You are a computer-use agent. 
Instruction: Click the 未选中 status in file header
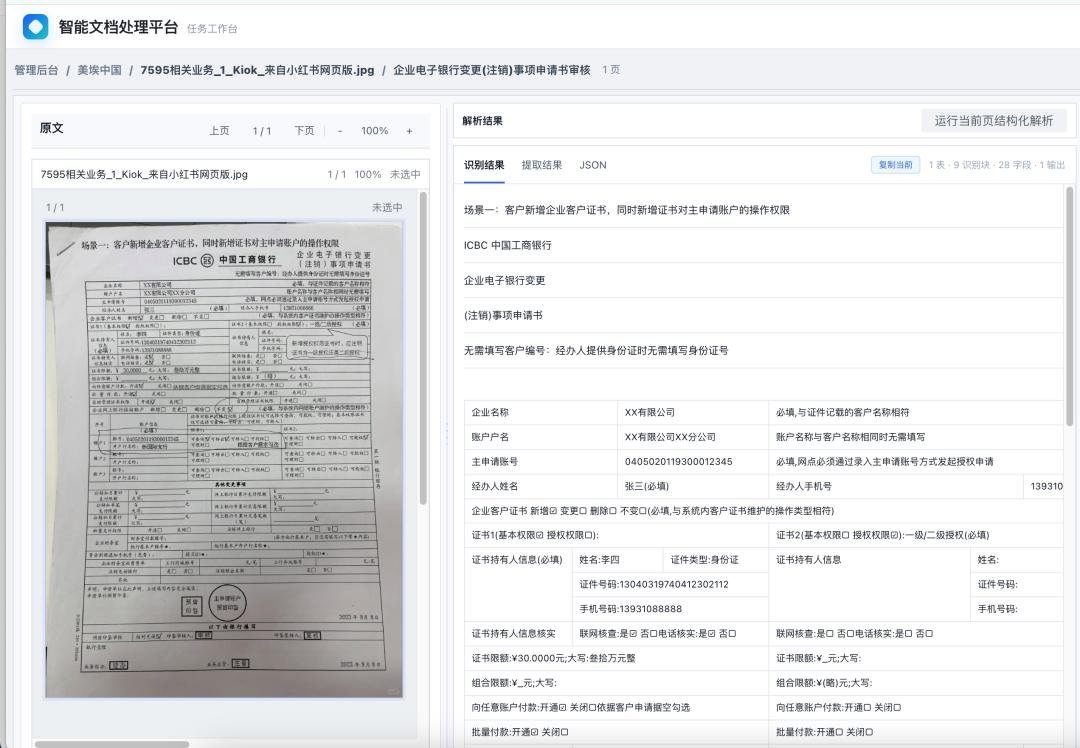tap(405, 174)
